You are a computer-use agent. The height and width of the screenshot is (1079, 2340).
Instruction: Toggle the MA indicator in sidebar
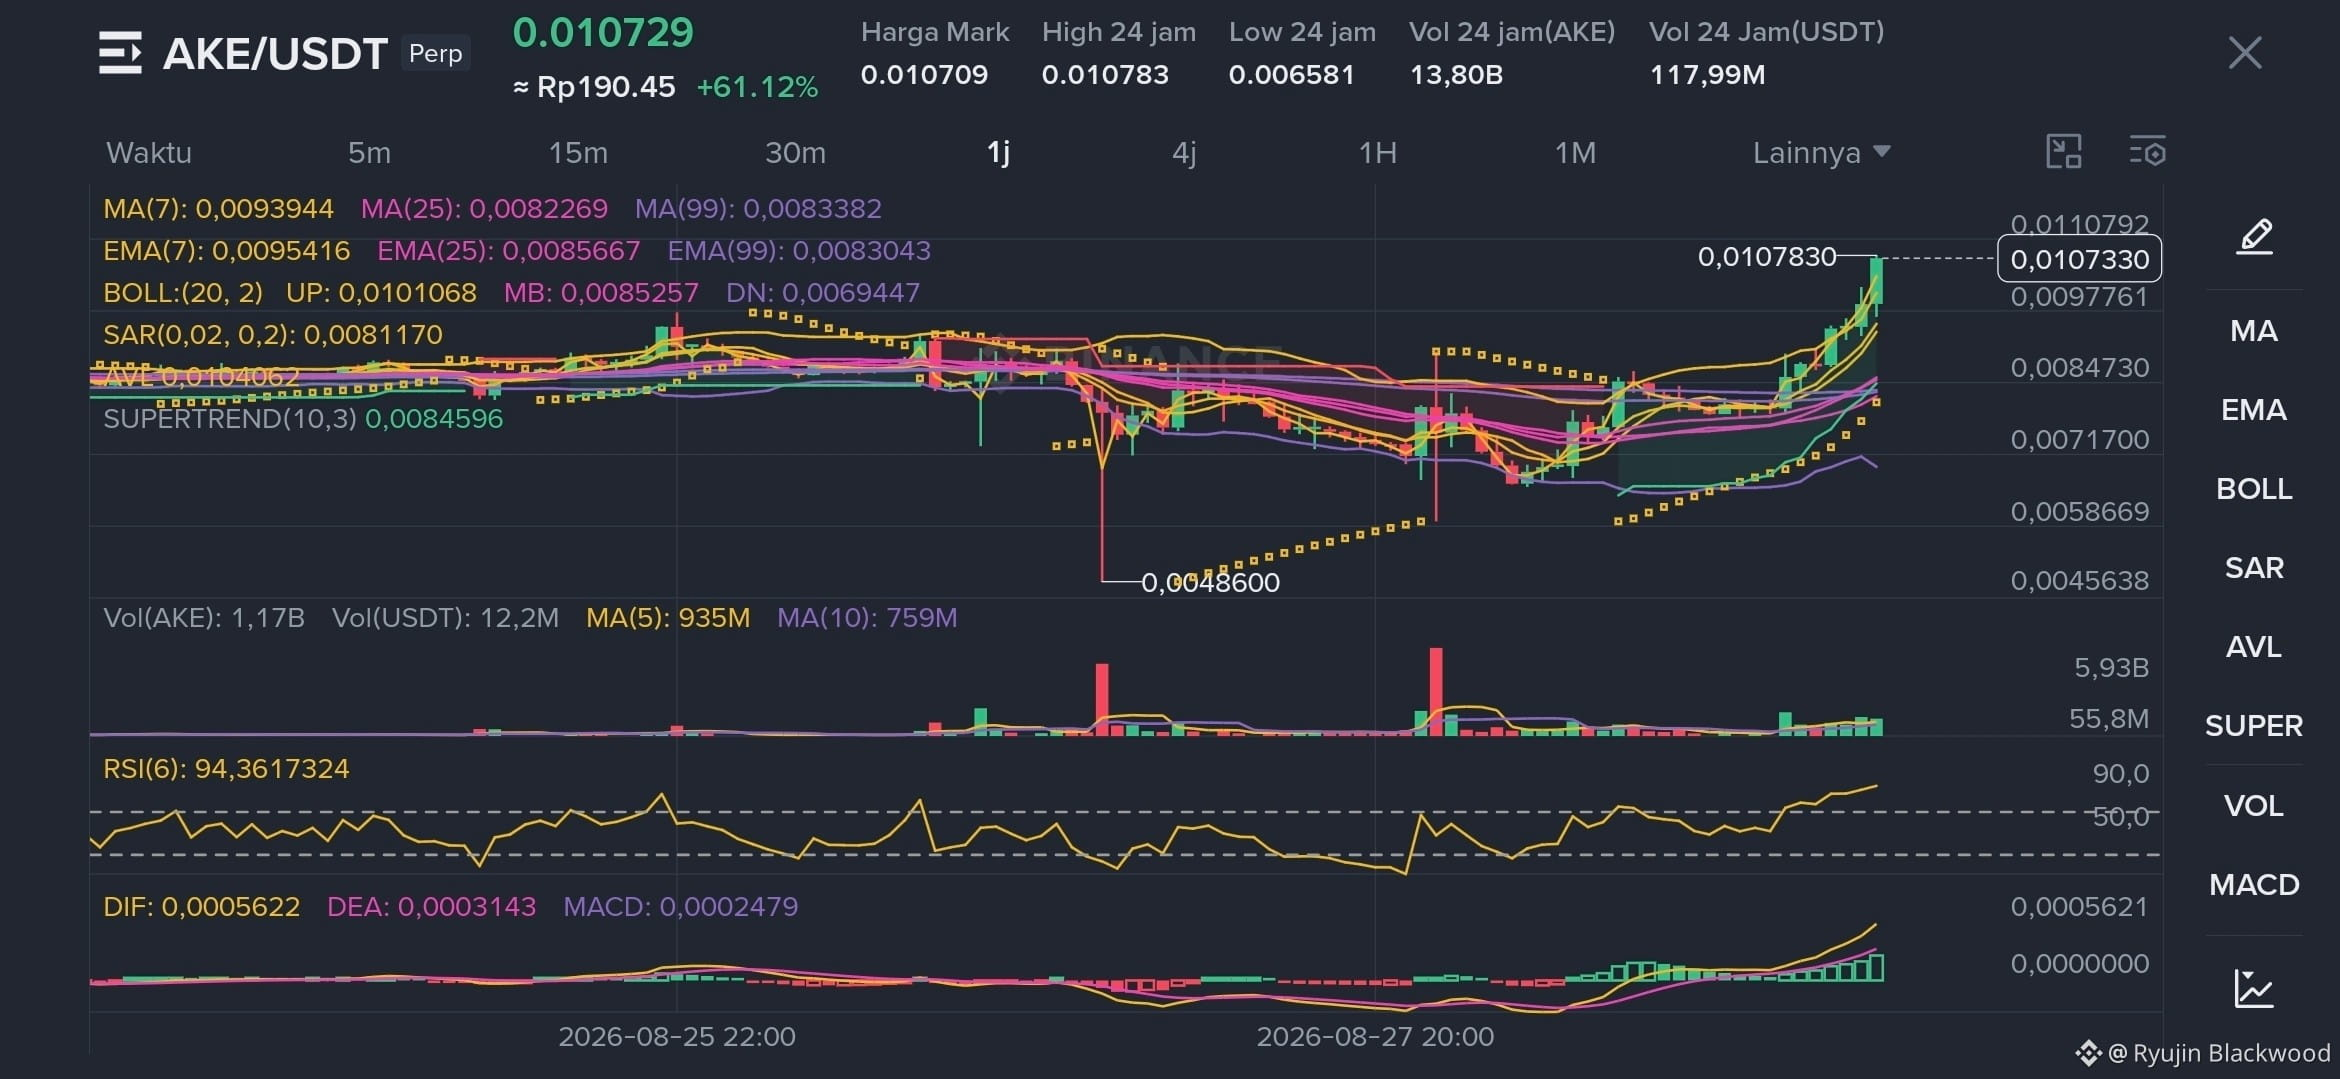point(2254,331)
